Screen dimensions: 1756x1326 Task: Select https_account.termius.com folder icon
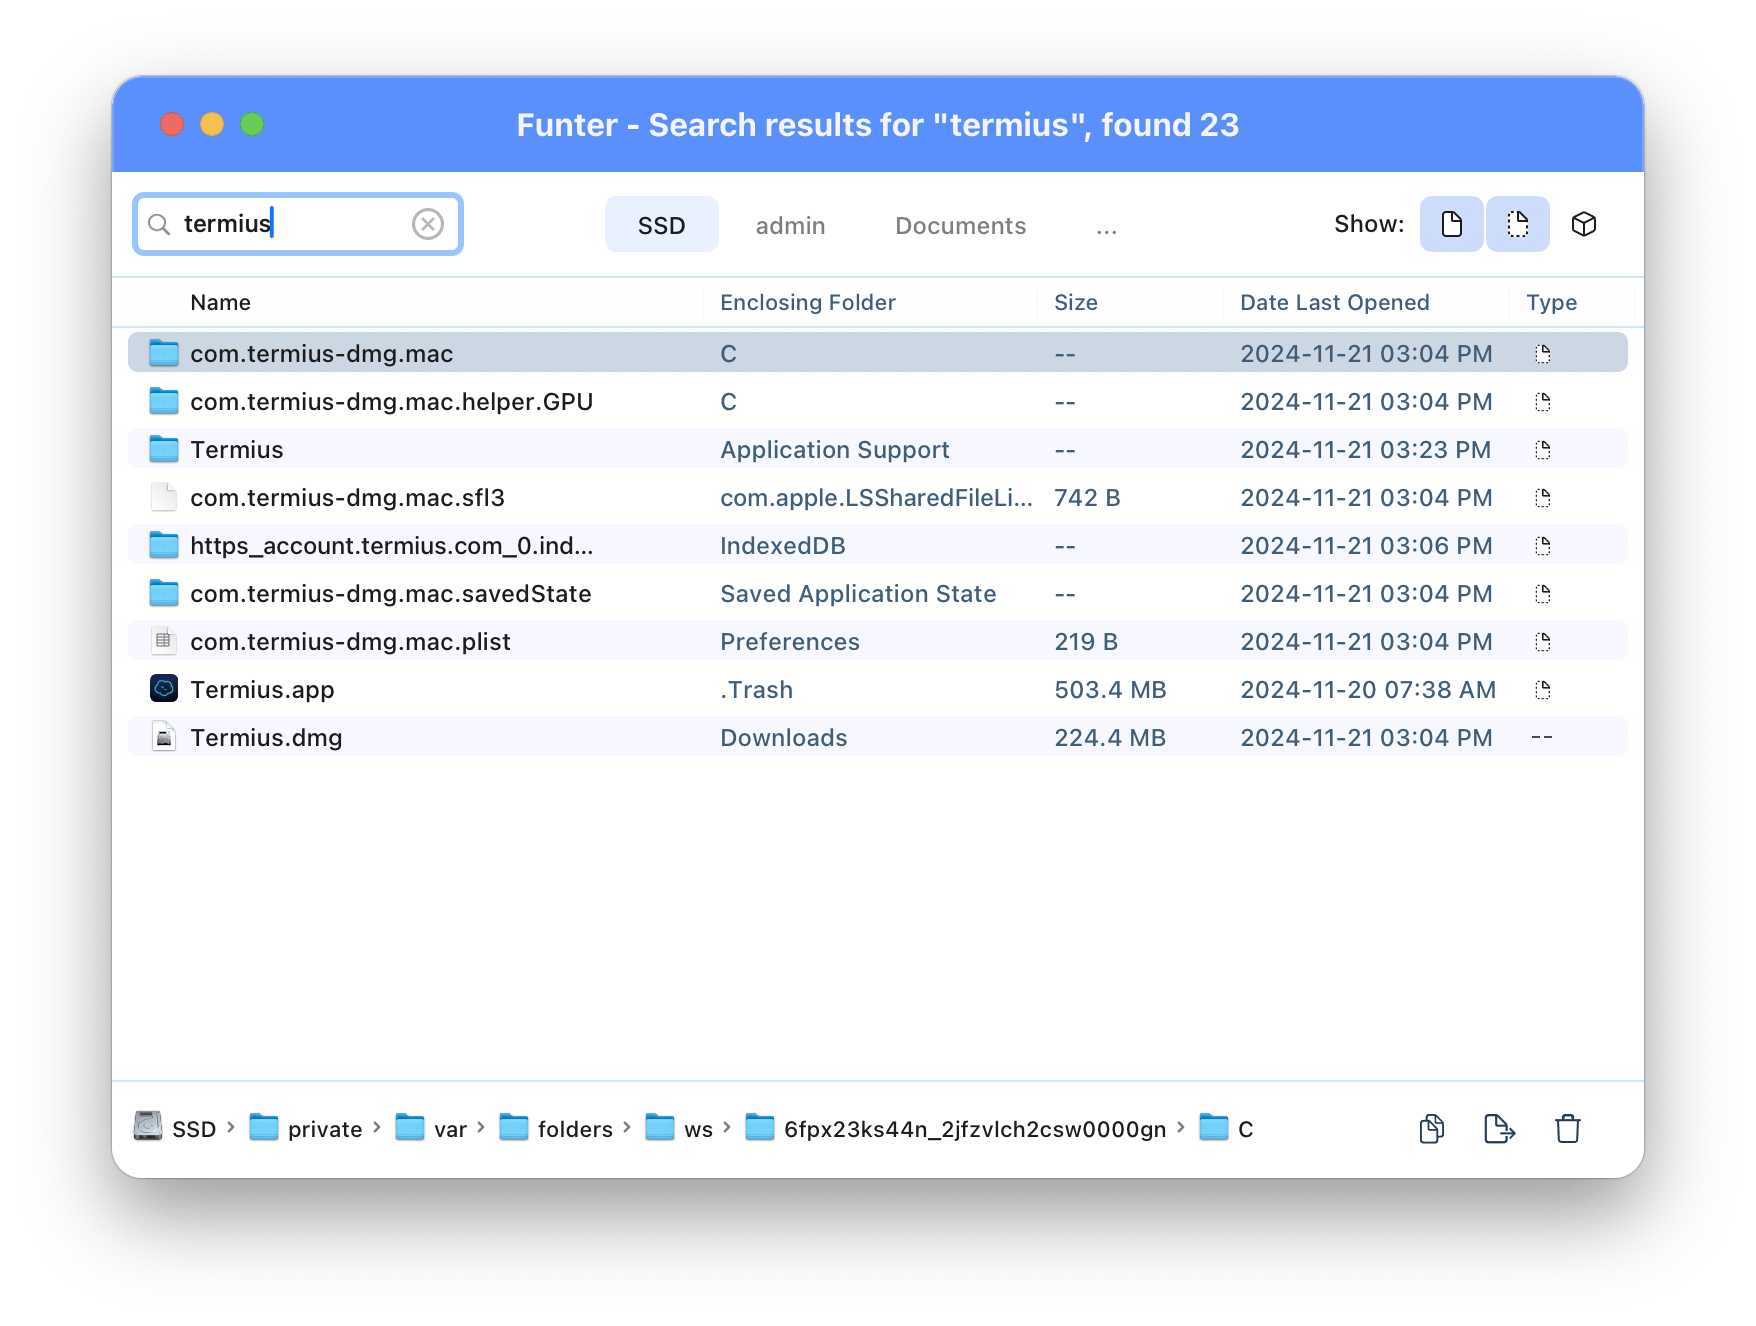point(164,545)
